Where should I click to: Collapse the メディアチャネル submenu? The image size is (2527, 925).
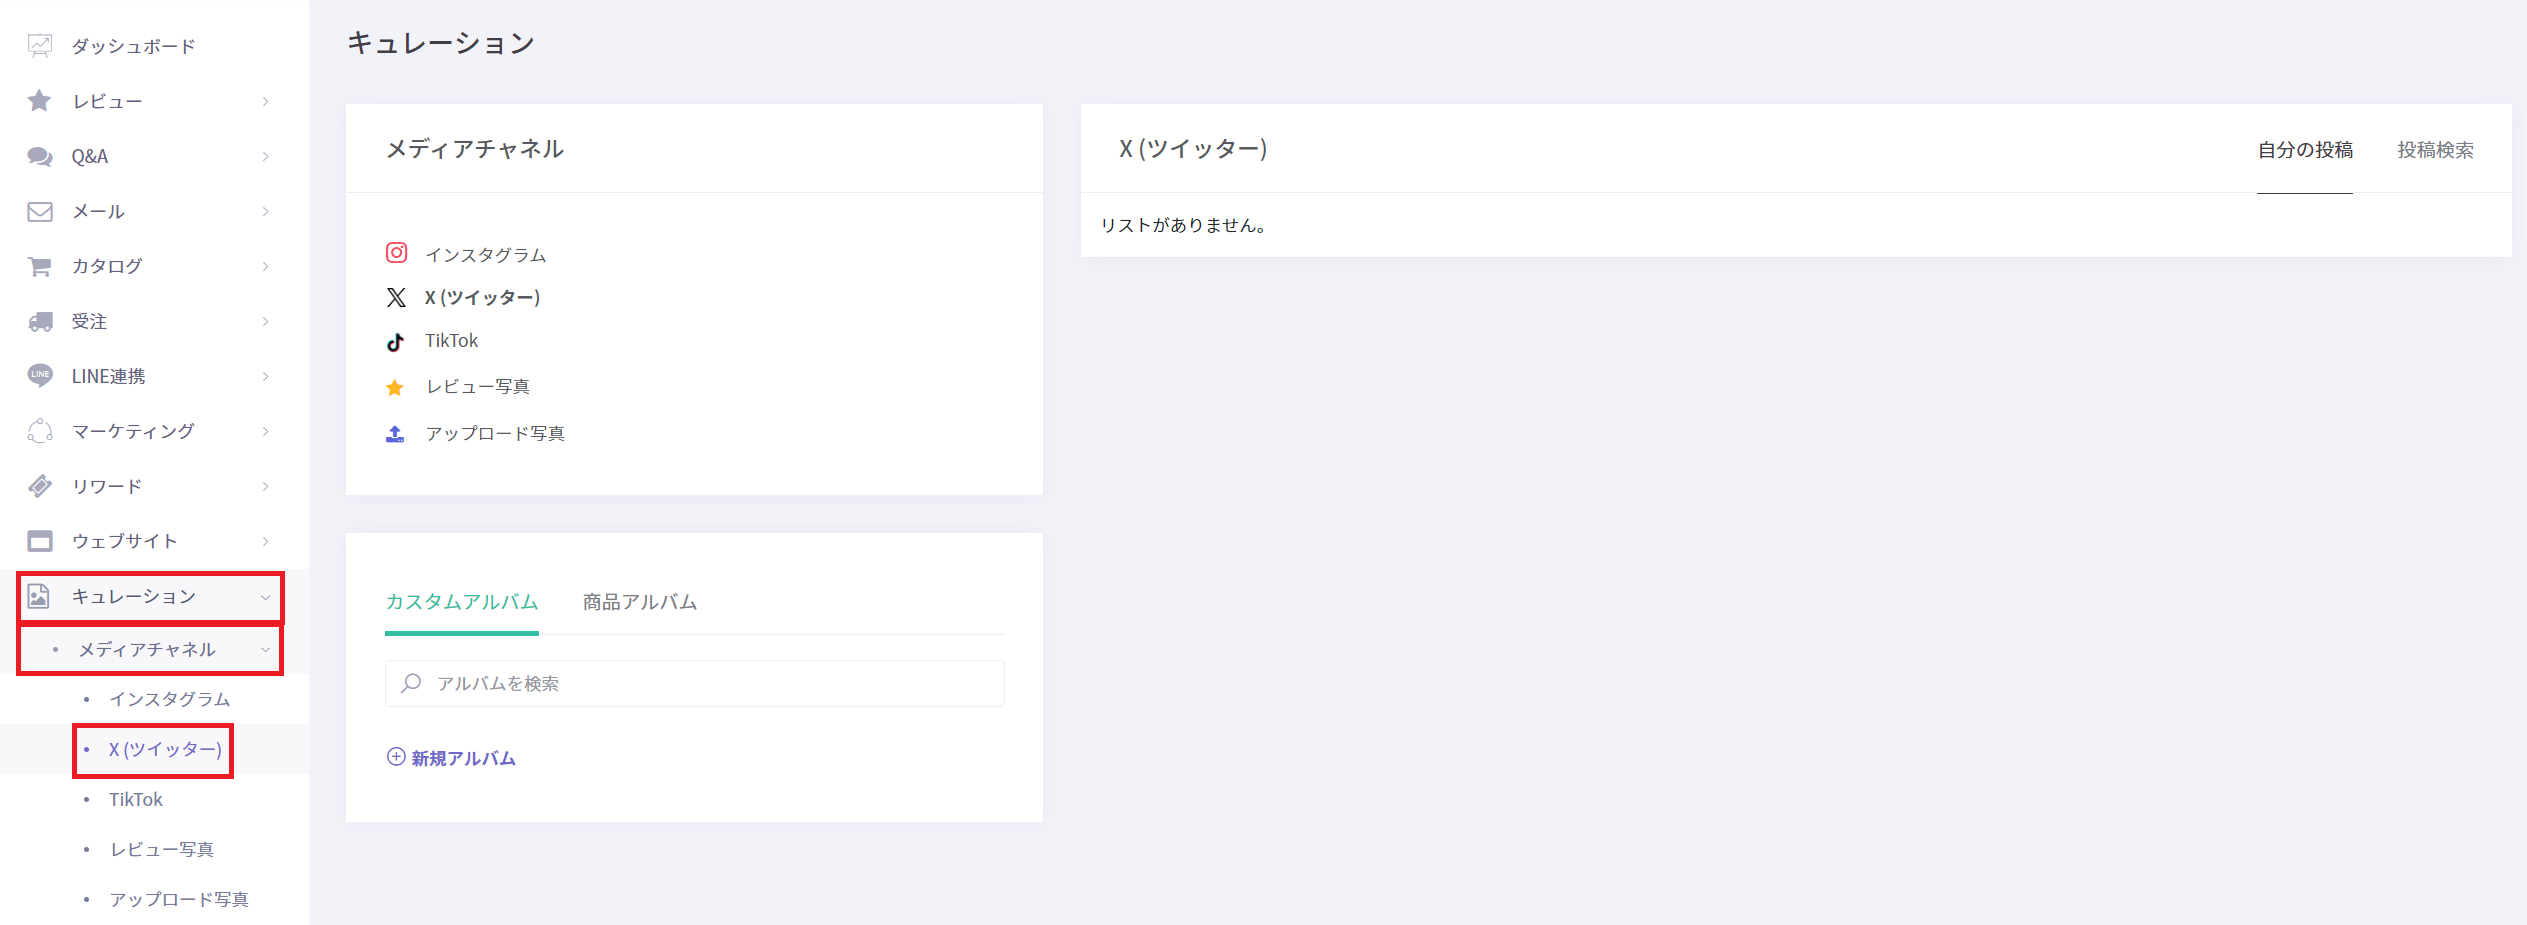point(265,650)
